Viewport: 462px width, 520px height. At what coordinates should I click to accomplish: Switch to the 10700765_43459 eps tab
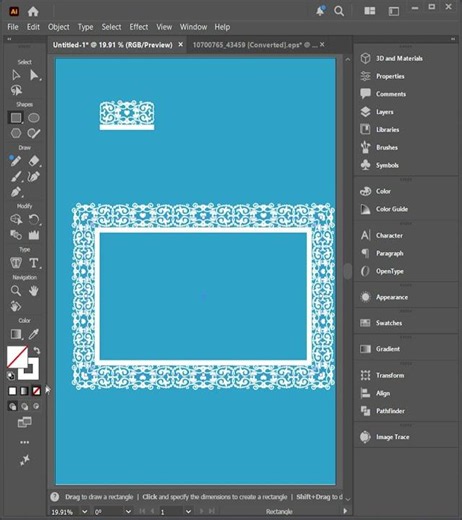point(255,45)
